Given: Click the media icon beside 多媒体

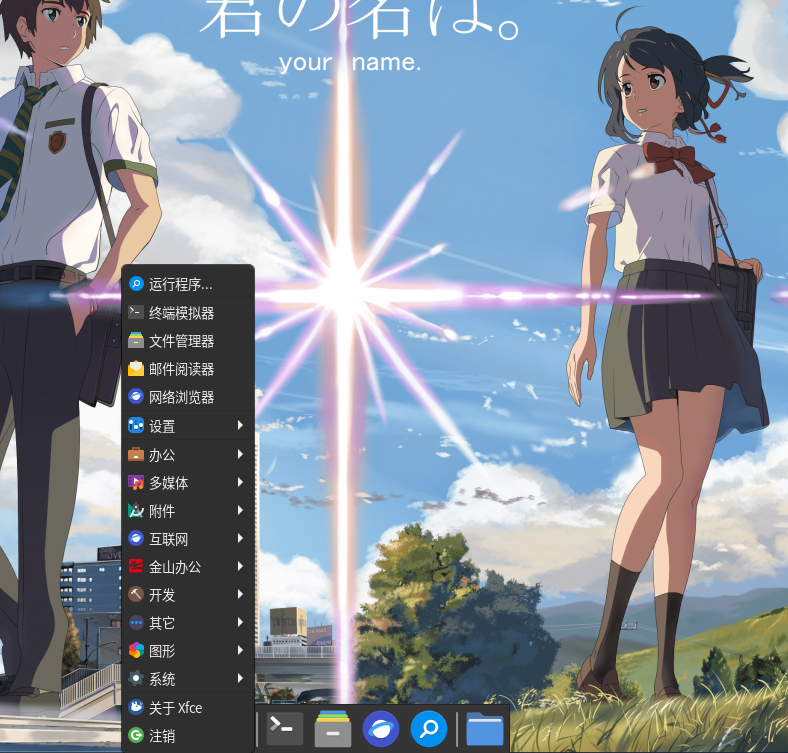Looking at the screenshot, I should point(136,483).
